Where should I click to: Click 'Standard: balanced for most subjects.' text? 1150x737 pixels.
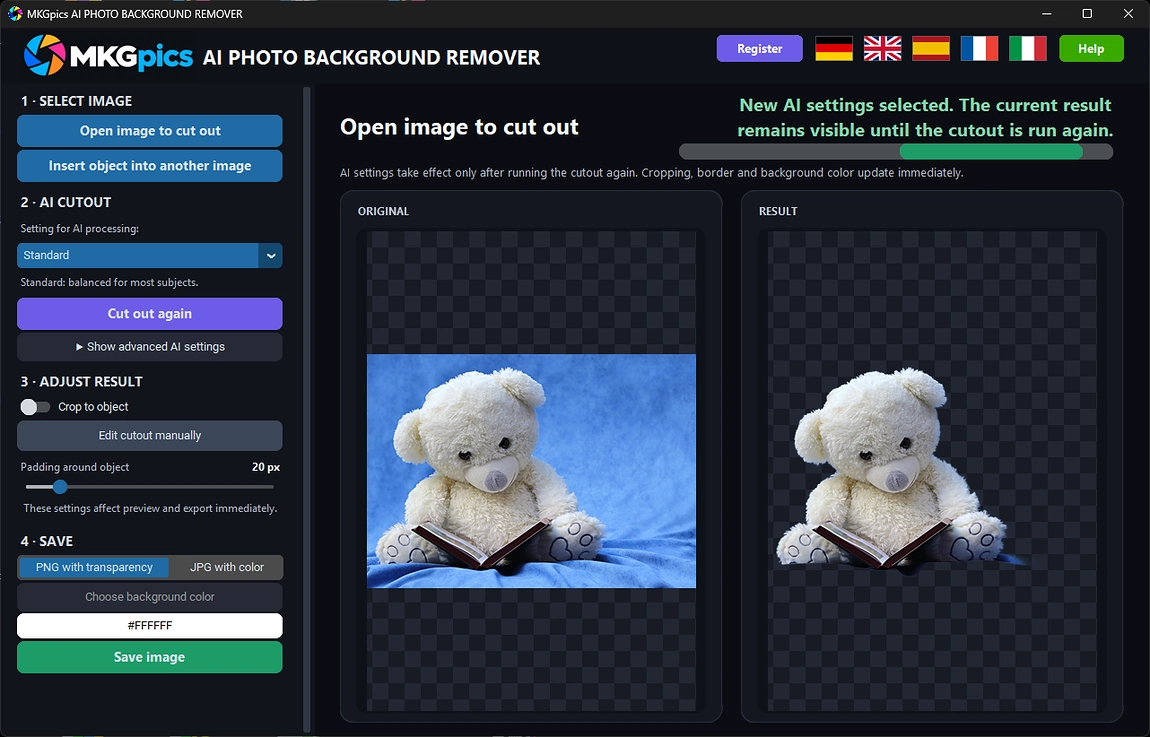tap(109, 282)
